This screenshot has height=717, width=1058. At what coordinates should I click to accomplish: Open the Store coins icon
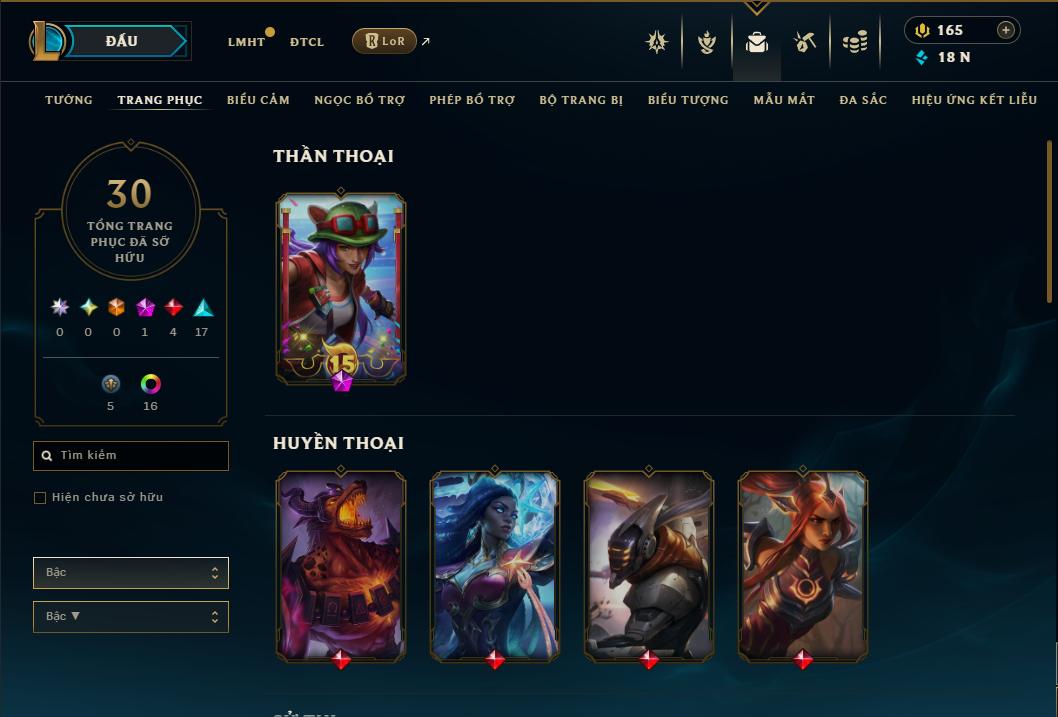click(x=855, y=42)
